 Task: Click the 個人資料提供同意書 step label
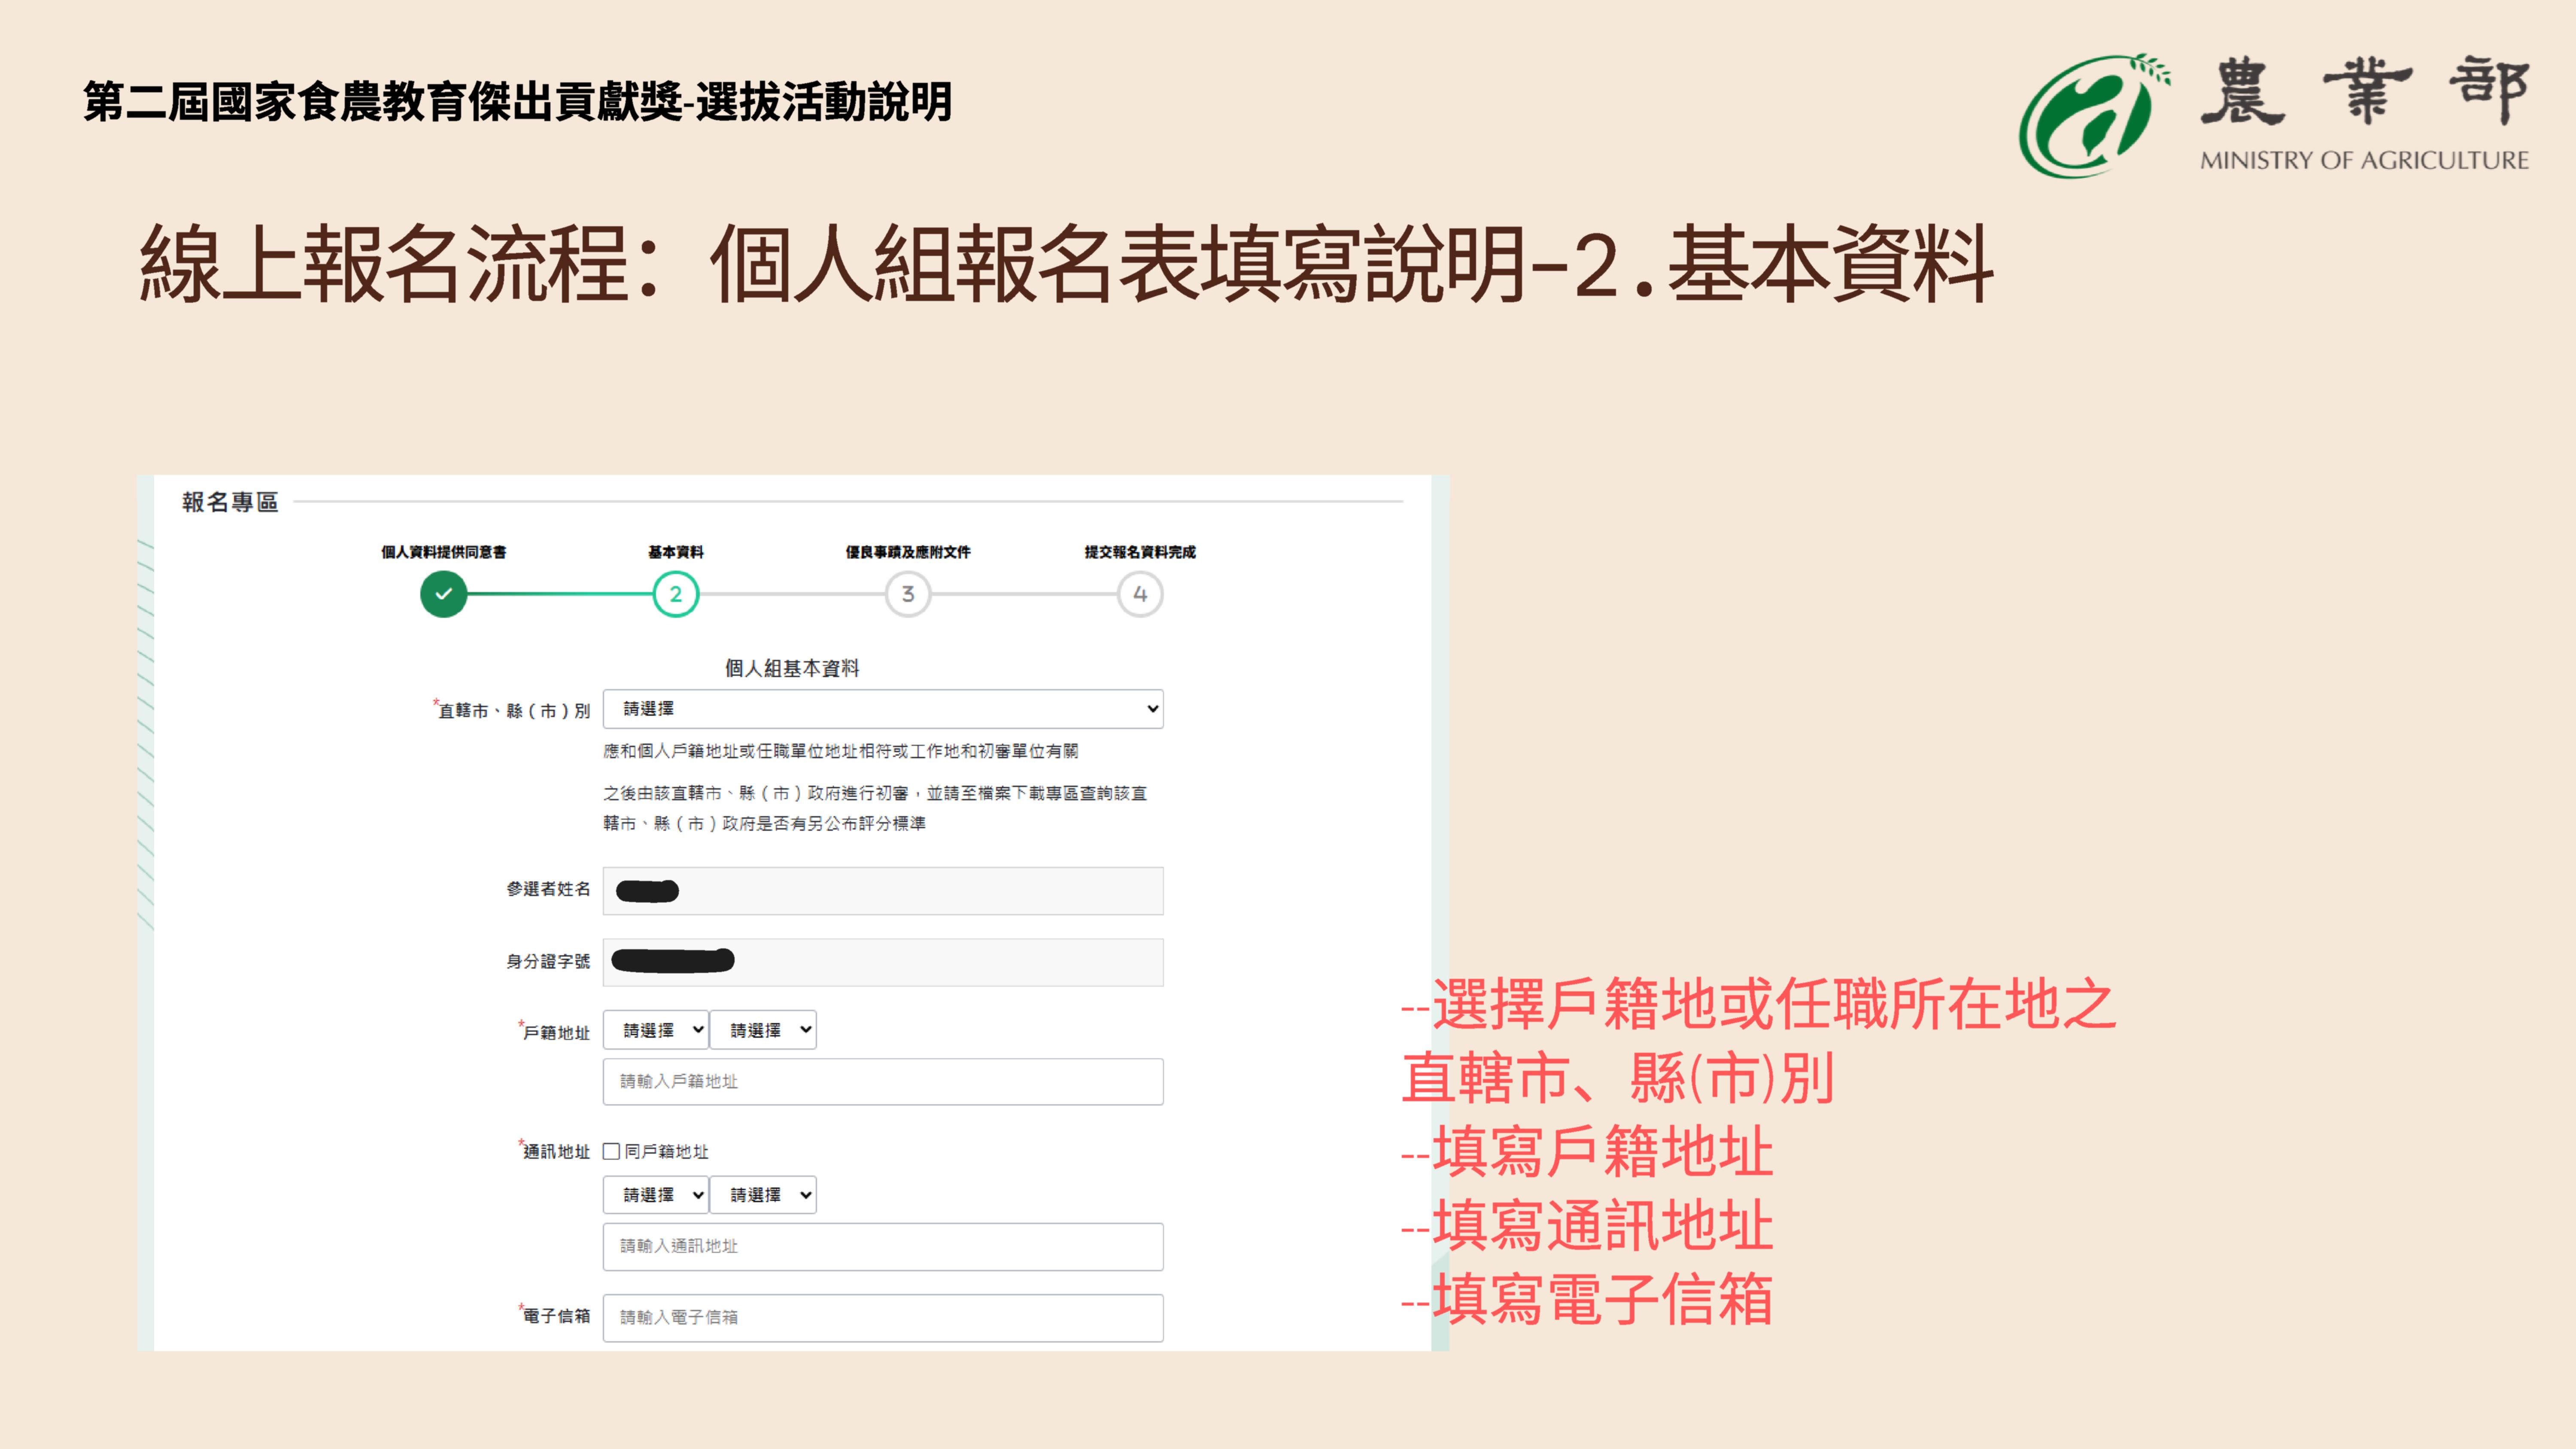[443, 552]
